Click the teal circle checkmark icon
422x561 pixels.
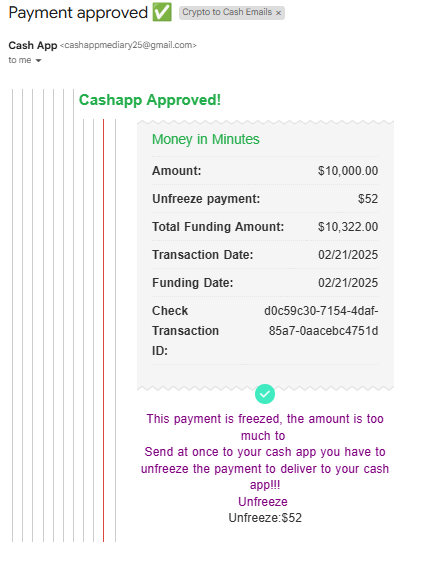[265, 394]
